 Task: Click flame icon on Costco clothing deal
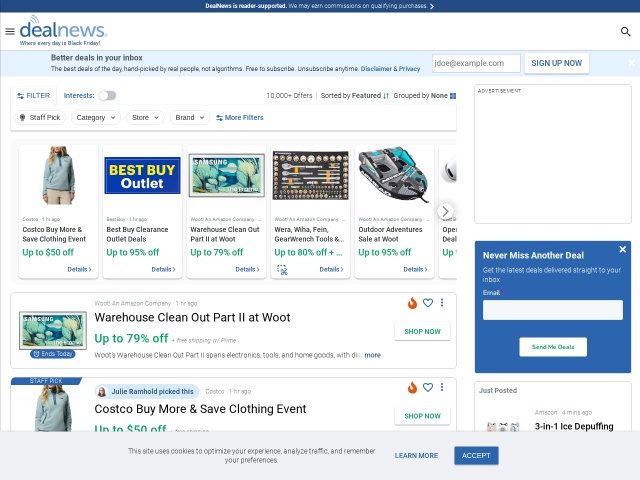(412, 387)
